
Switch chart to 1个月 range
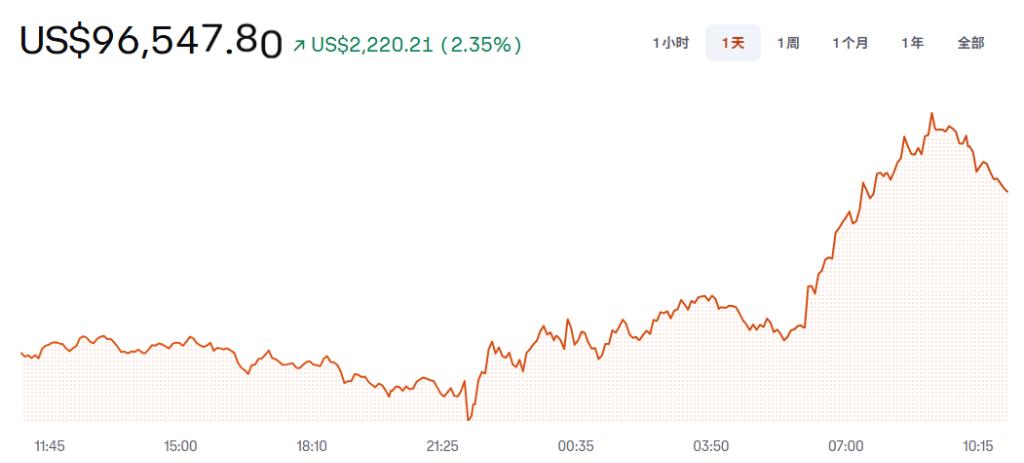click(x=850, y=43)
